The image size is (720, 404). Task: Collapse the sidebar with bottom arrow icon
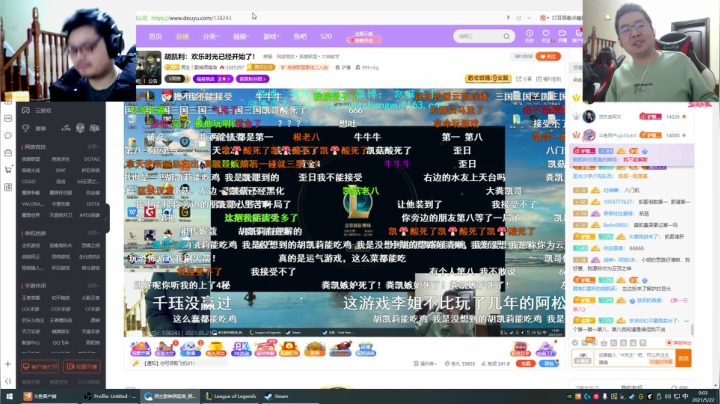8,381
